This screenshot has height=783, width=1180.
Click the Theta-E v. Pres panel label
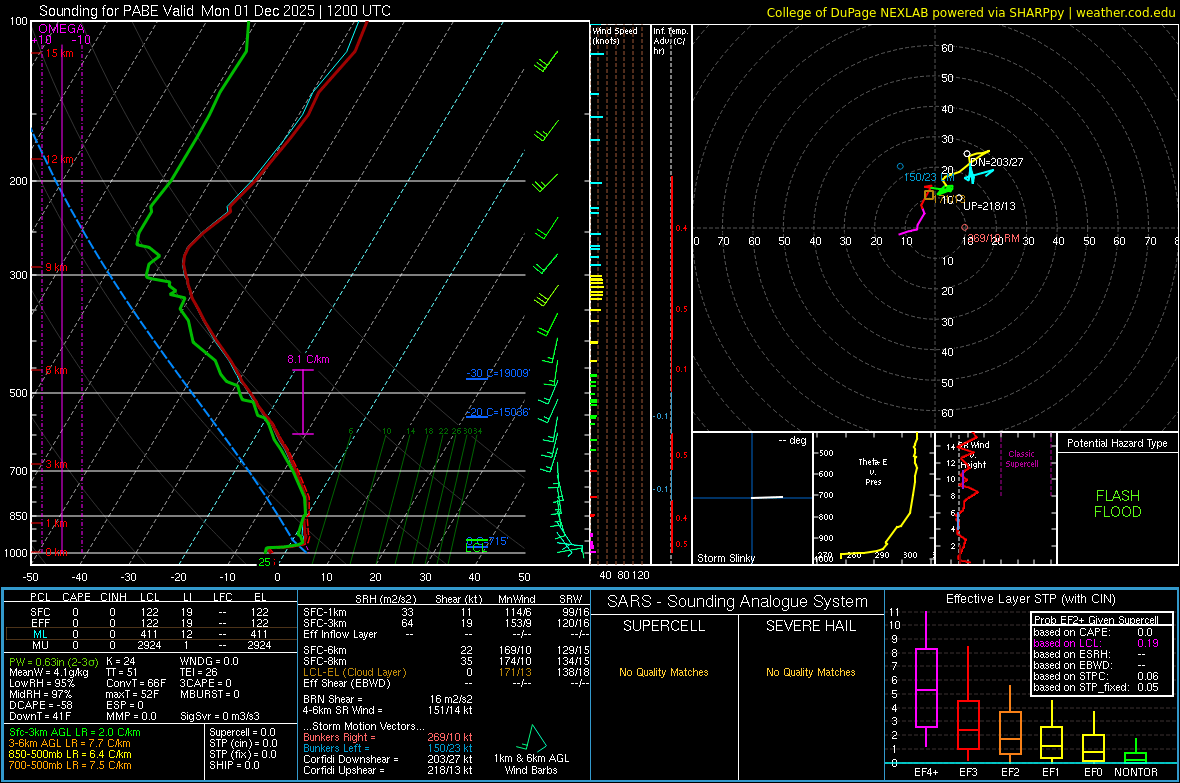pyautogui.click(x=873, y=471)
